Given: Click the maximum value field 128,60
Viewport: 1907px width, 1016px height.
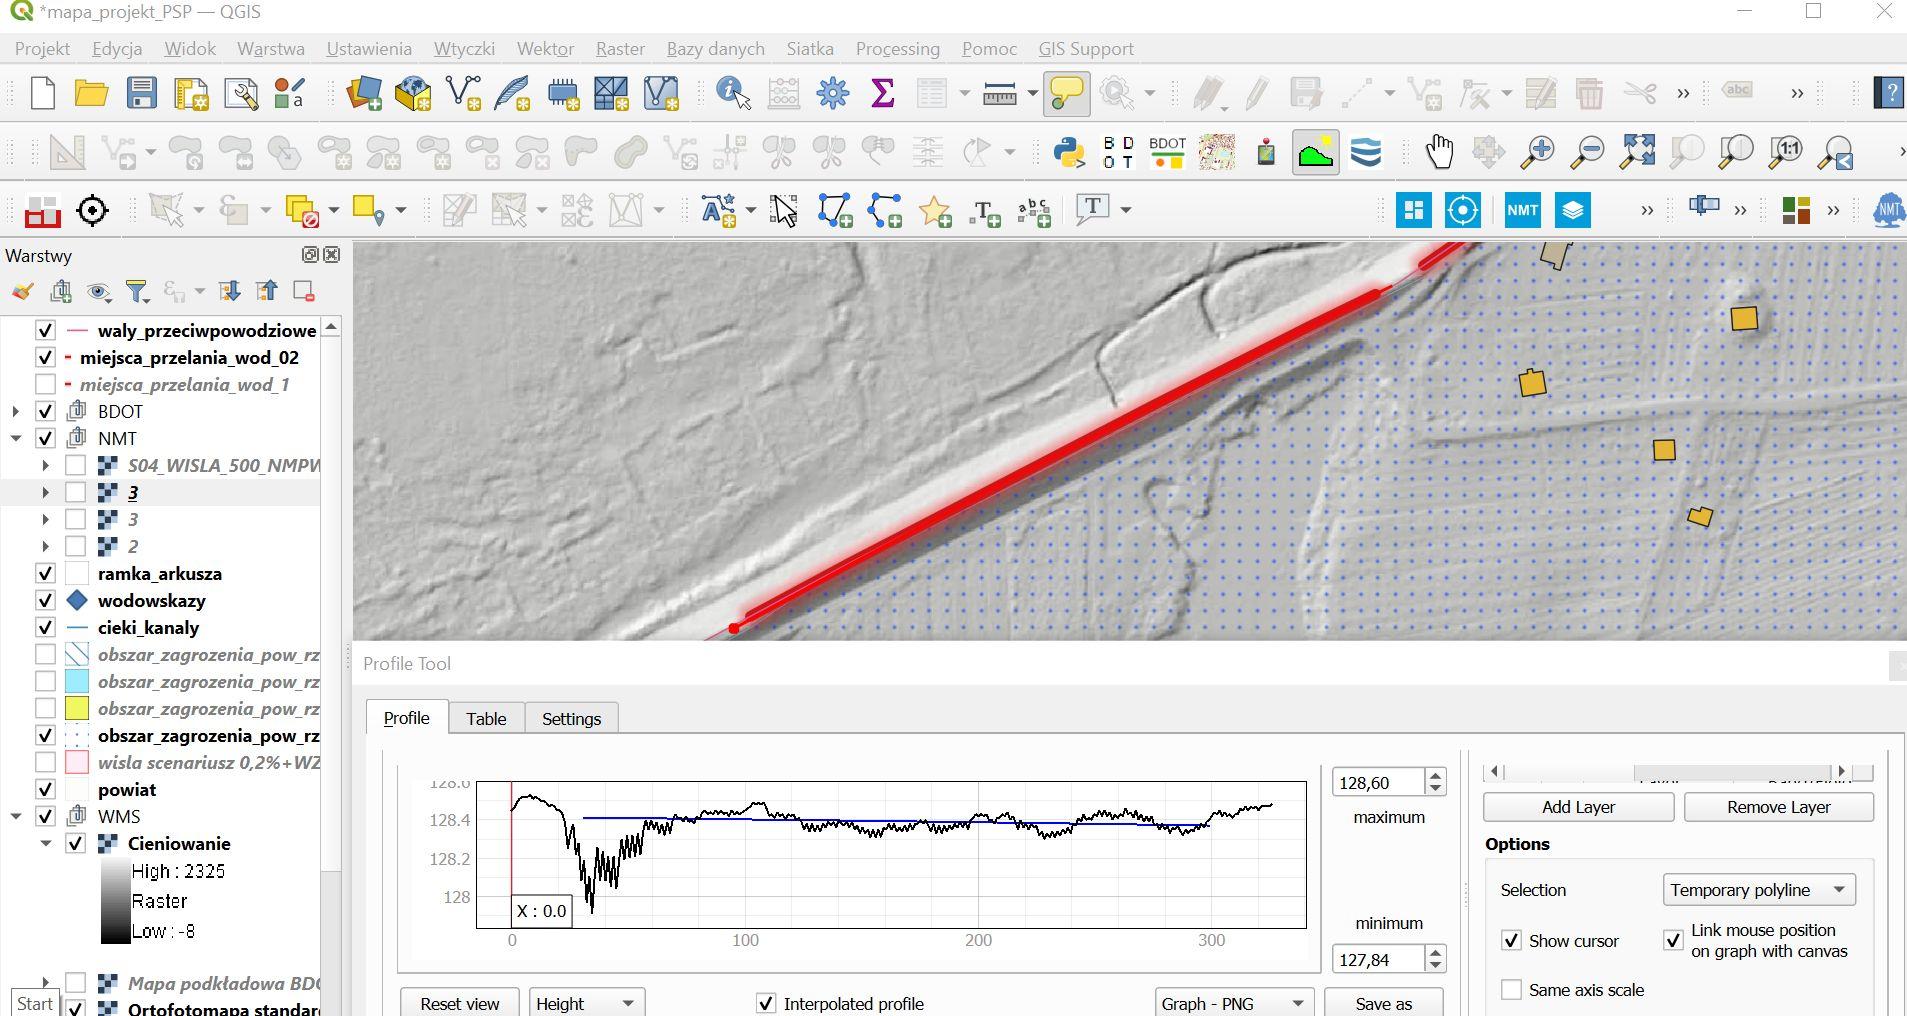Looking at the screenshot, I should 1378,782.
